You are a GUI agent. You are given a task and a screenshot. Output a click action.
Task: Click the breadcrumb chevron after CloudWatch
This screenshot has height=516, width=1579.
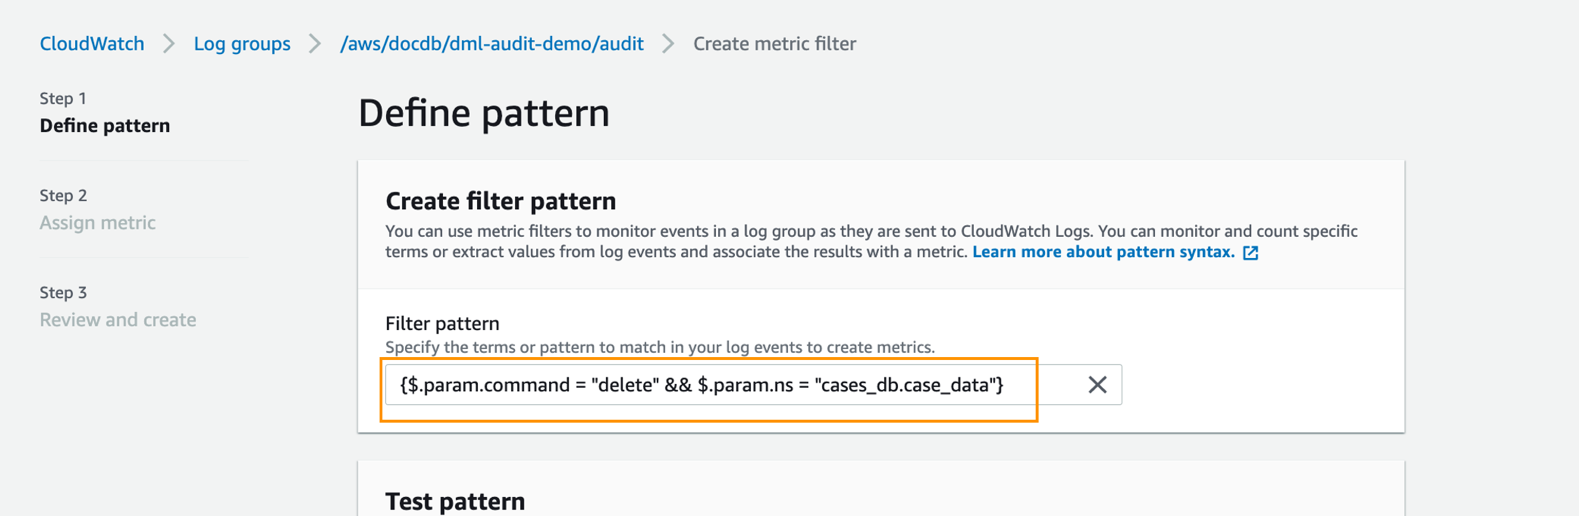(x=169, y=44)
